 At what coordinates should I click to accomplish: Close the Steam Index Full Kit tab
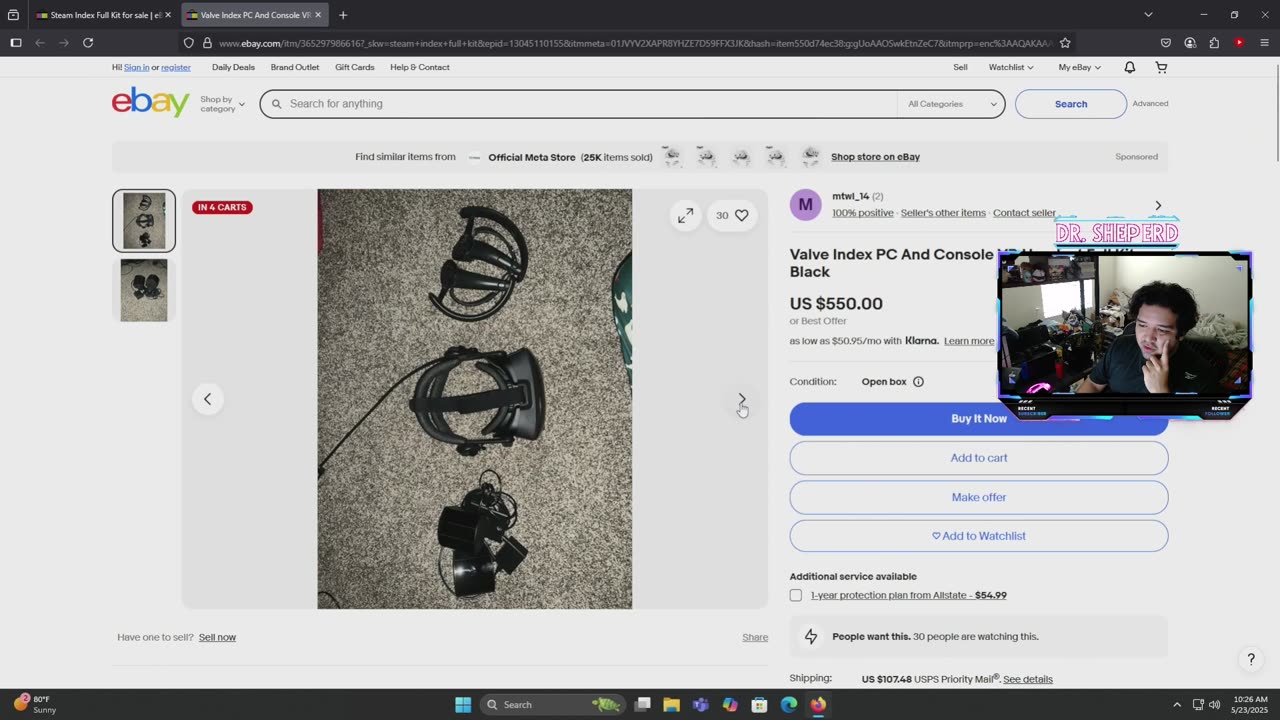(x=168, y=15)
